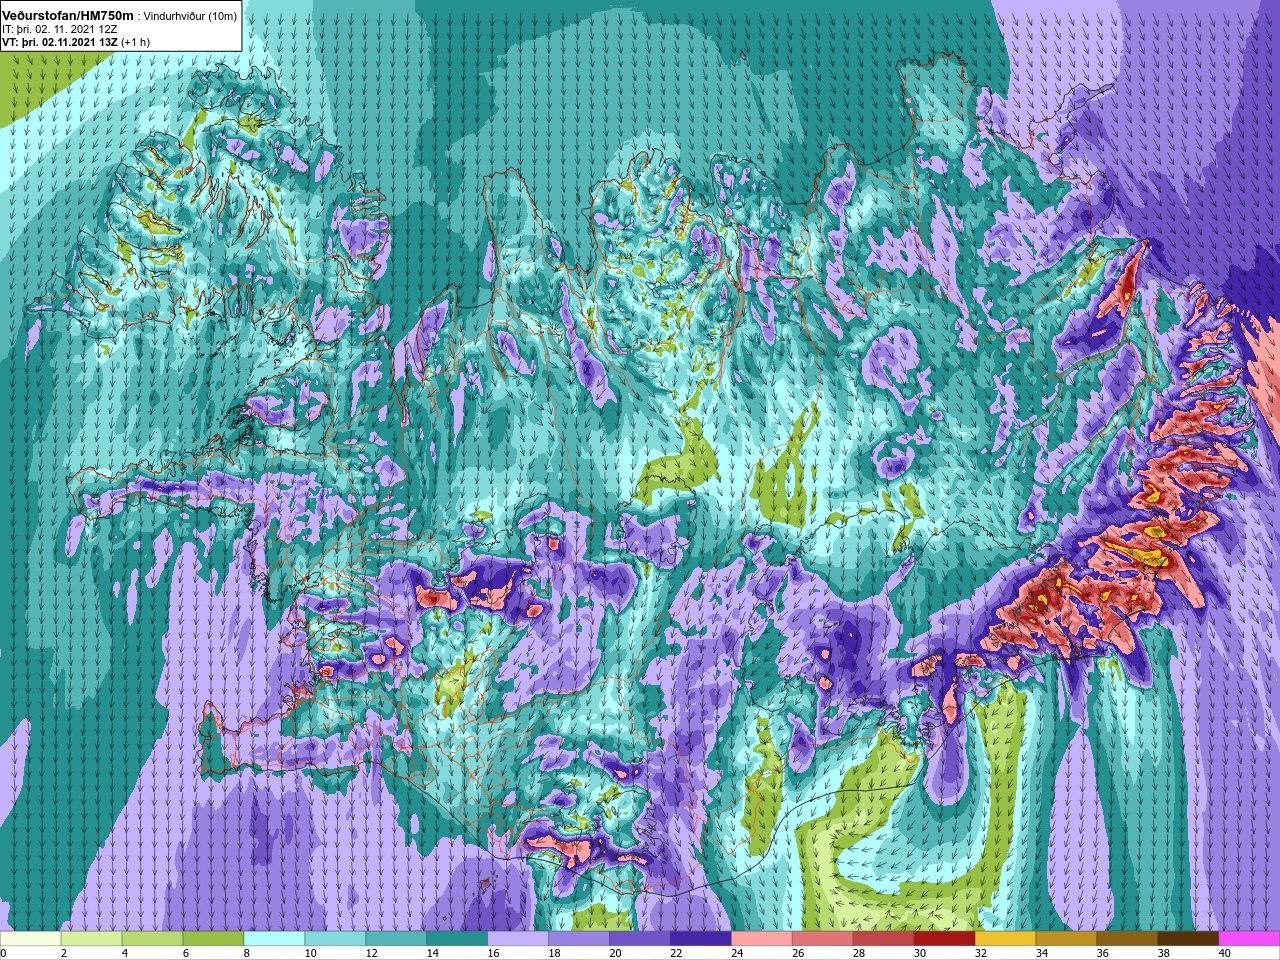Click the legend scale label 14
This screenshot has height=960, width=1280.
433,953
